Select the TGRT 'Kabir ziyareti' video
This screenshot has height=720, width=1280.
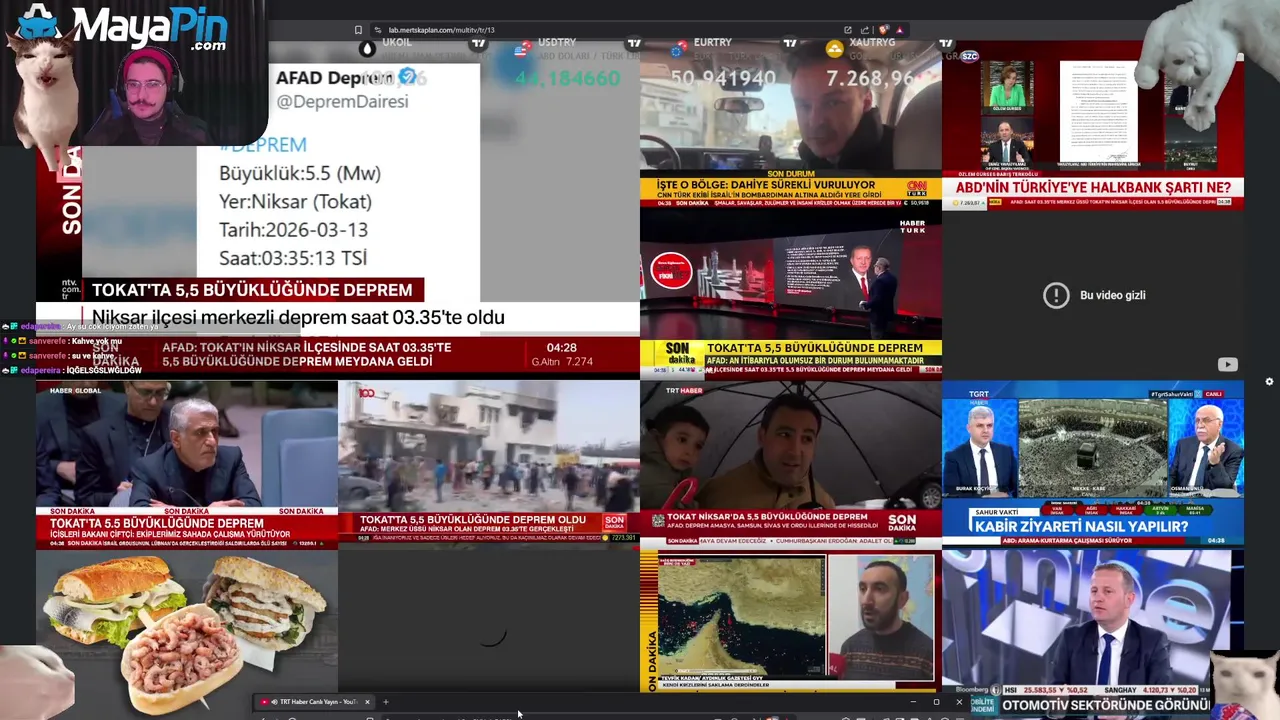click(1093, 464)
